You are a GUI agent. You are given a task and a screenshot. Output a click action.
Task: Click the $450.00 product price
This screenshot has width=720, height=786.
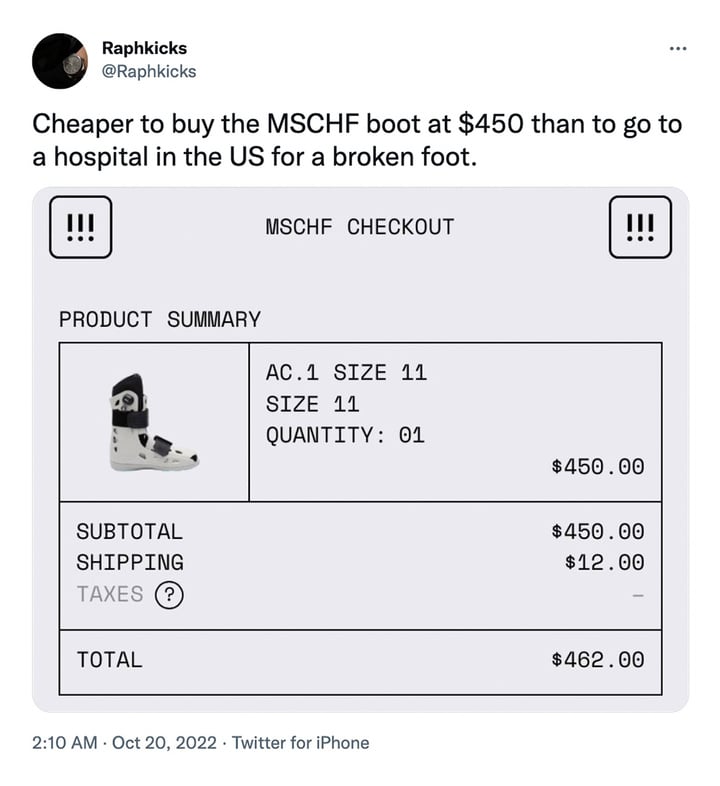pyautogui.click(x=598, y=467)
